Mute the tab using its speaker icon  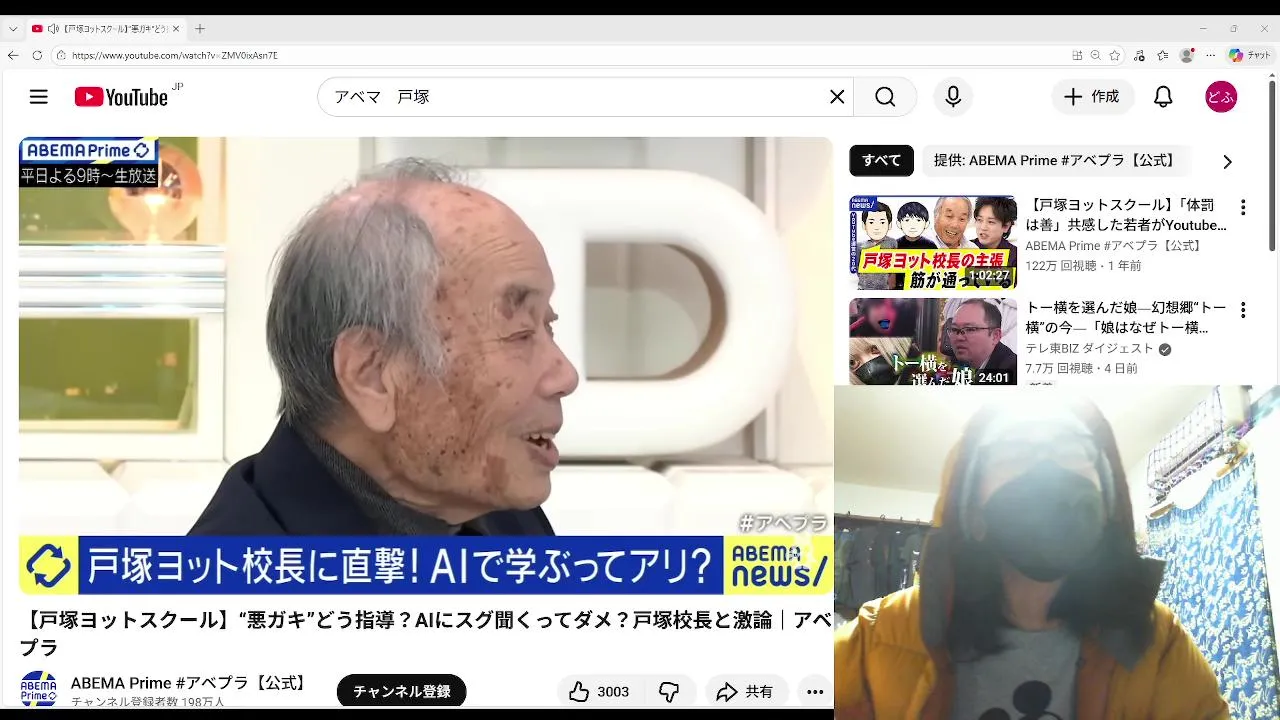pos(53,29)
